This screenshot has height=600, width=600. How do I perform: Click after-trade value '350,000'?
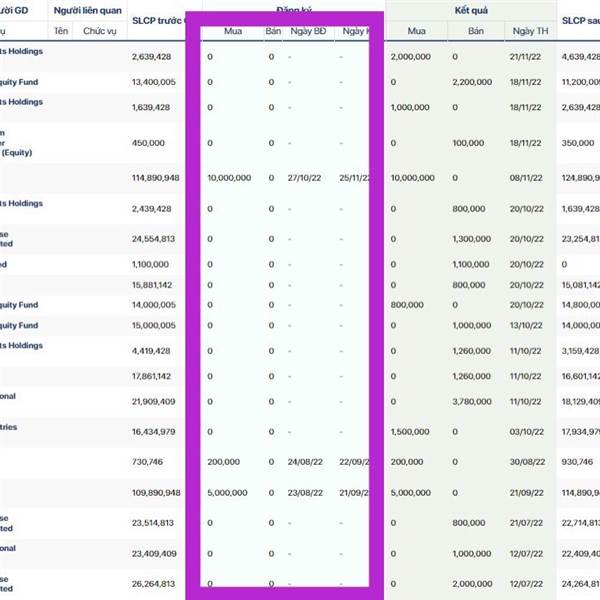point(577,143)
